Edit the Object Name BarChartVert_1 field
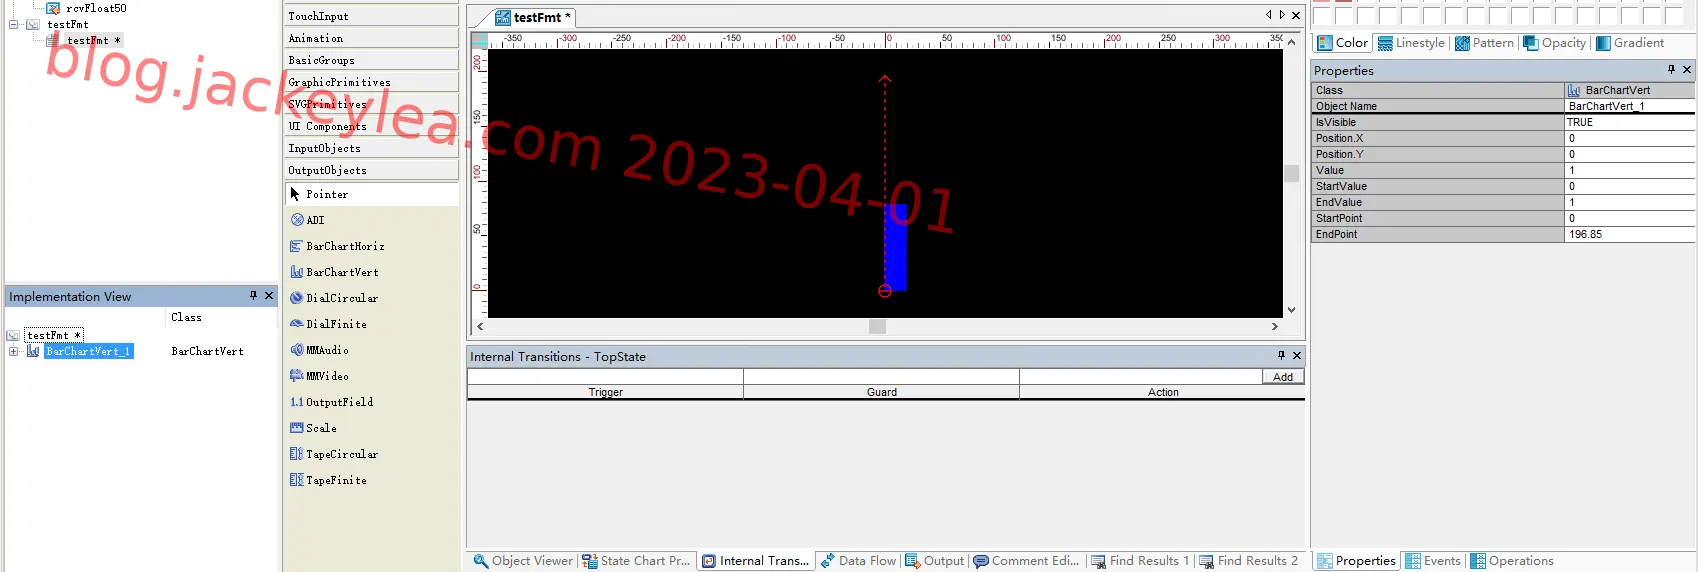Image resolution: width=1698 pixels, height=572 pixels. [1629, 106]
